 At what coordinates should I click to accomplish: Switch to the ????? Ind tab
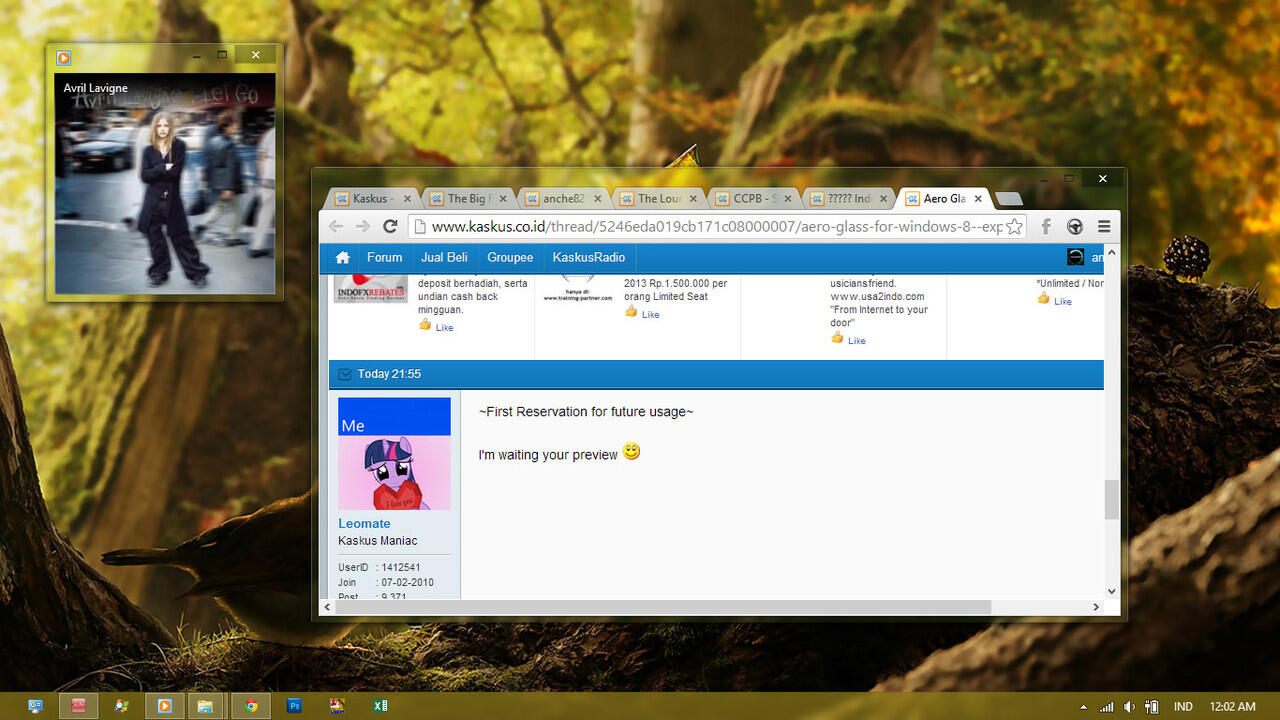849,199
